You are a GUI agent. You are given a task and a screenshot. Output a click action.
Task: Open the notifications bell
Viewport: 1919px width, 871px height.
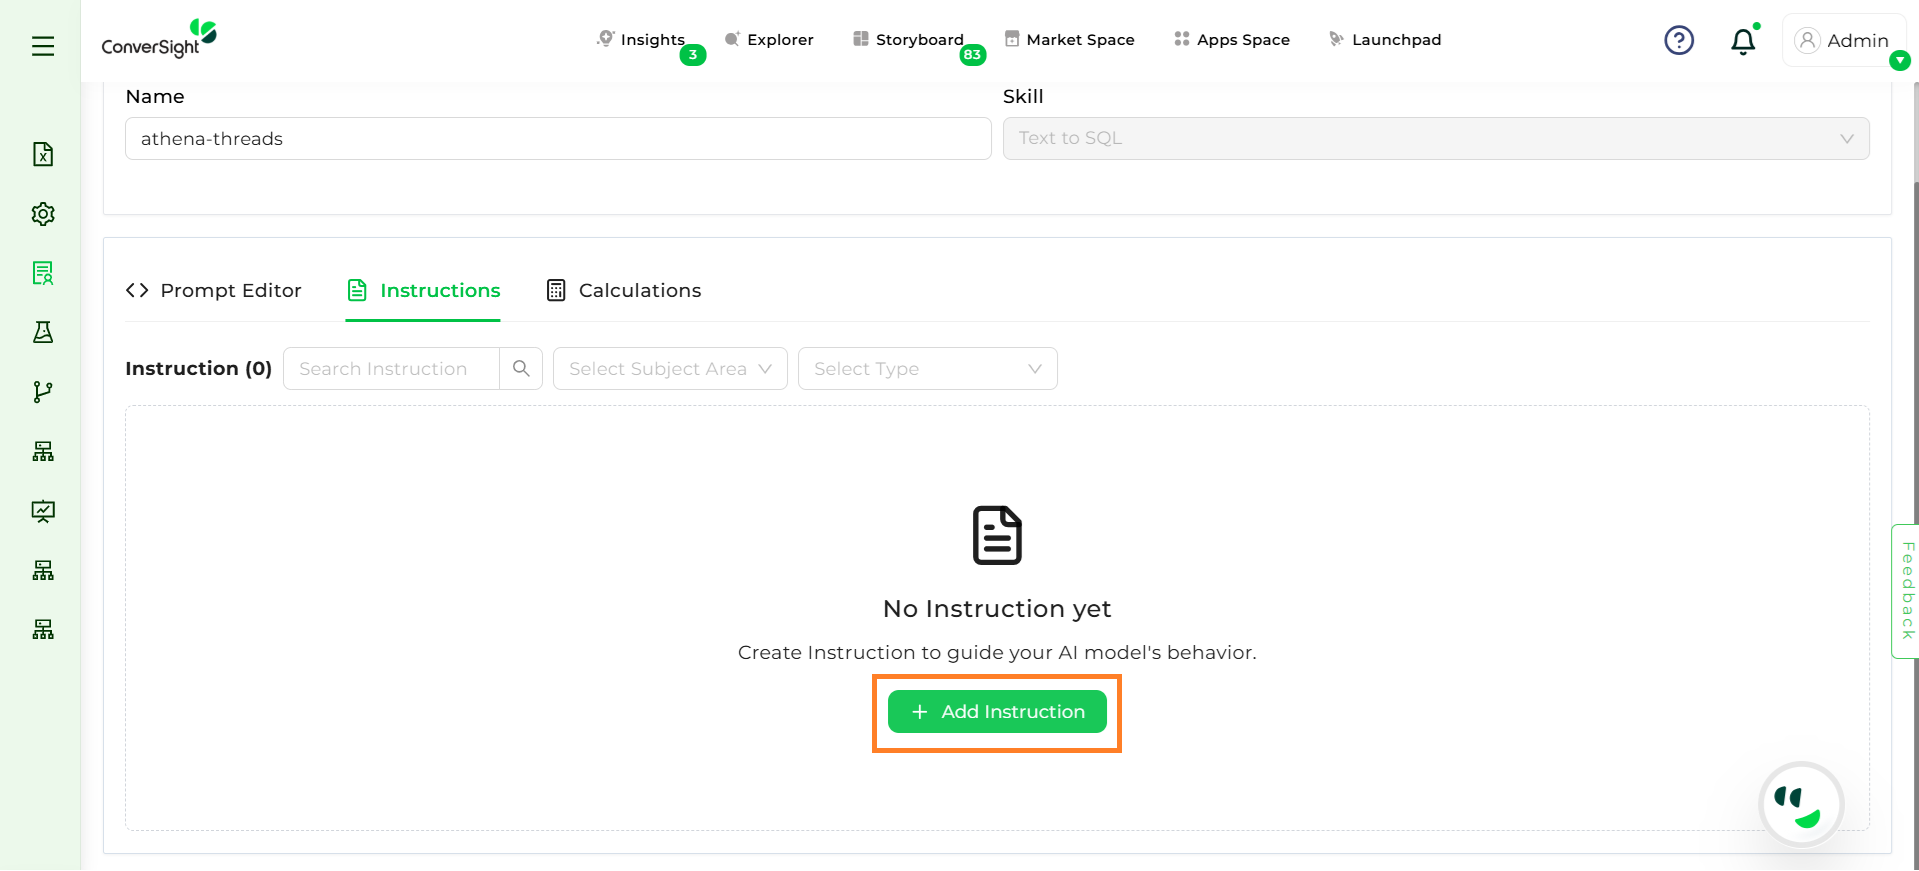click(x=1743, y=41)
